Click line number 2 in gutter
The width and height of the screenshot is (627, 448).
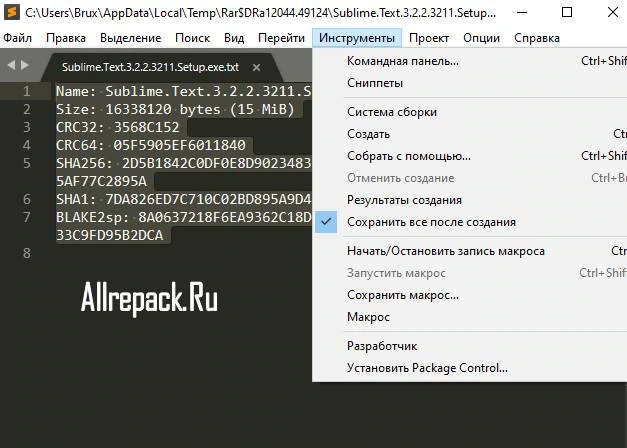tap(26, 109)
